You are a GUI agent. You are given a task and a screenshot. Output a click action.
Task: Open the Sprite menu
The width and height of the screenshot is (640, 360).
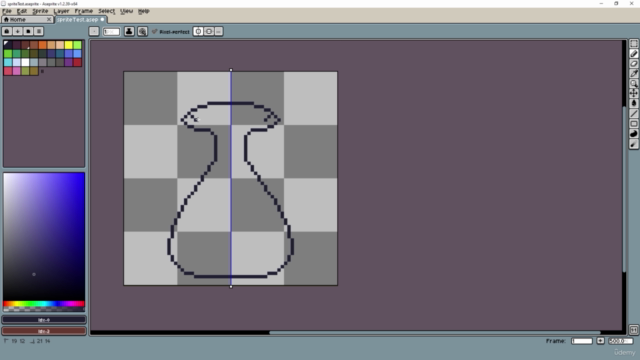click(x=40, y=11)
